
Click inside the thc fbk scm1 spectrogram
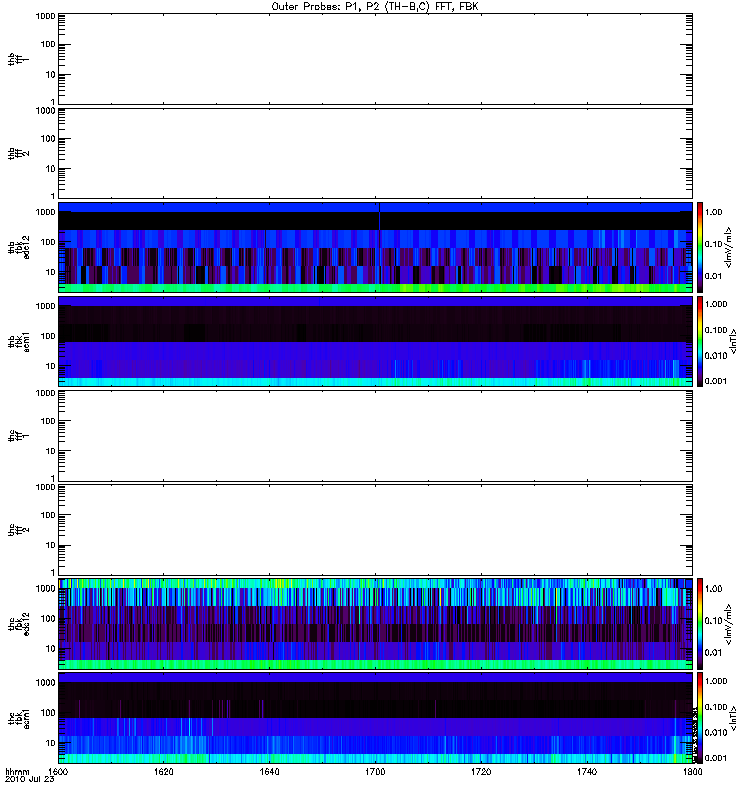point(375,718)
